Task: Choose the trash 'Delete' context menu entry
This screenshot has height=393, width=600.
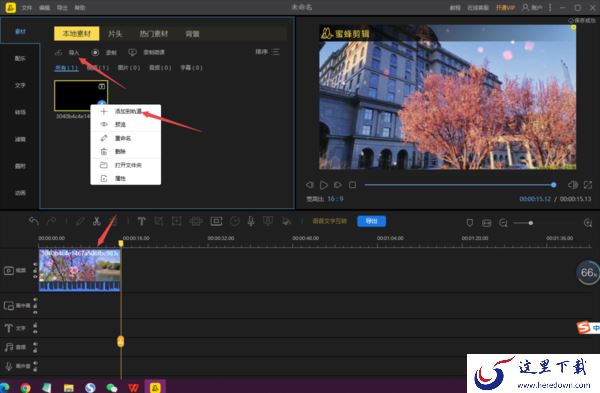Action: click(126, 152)
